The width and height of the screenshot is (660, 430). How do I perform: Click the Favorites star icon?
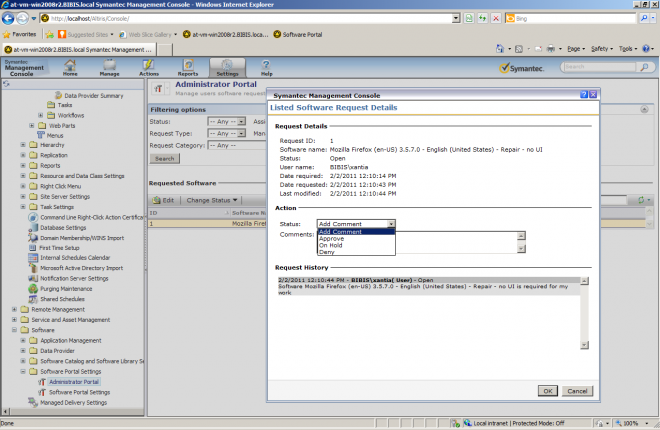(7, 35)
